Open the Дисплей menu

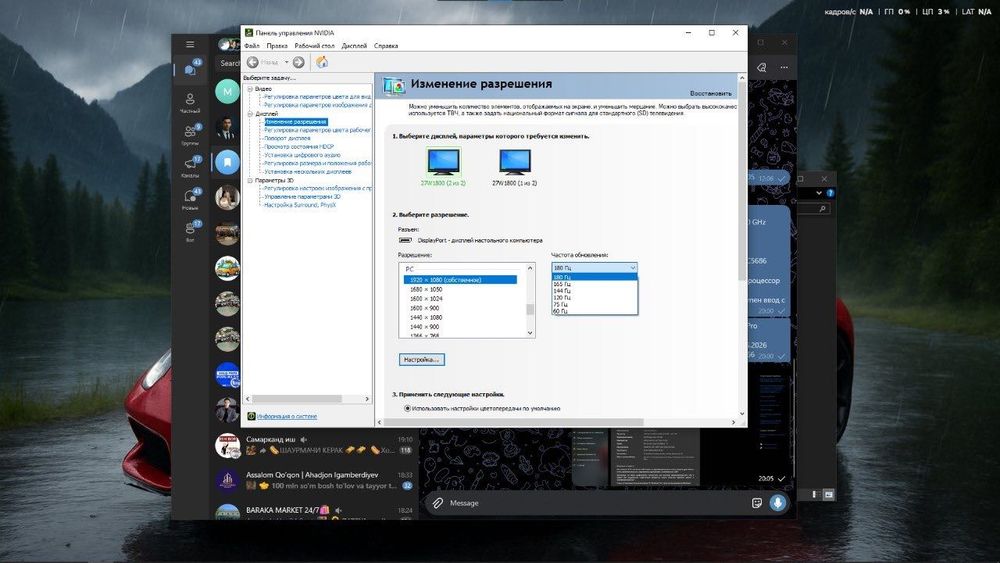(x=354, y=46)
